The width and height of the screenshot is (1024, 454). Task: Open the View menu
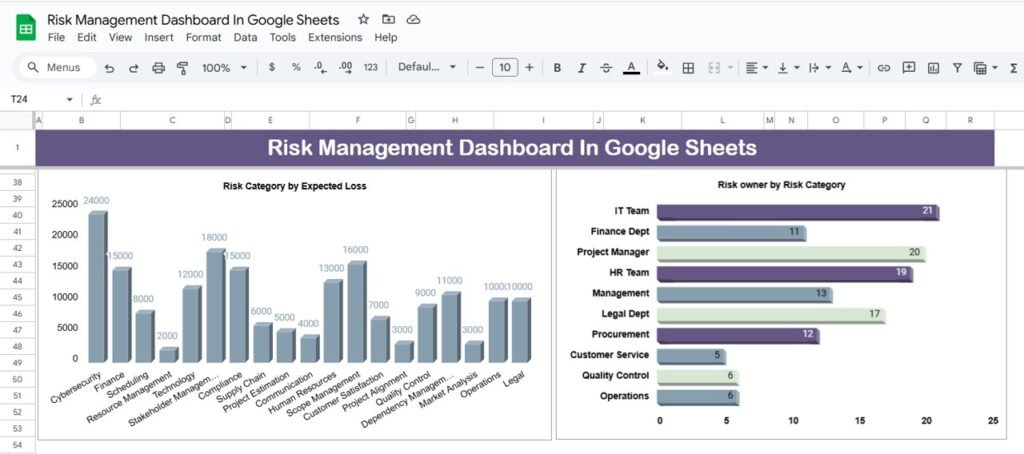(120, 37)
